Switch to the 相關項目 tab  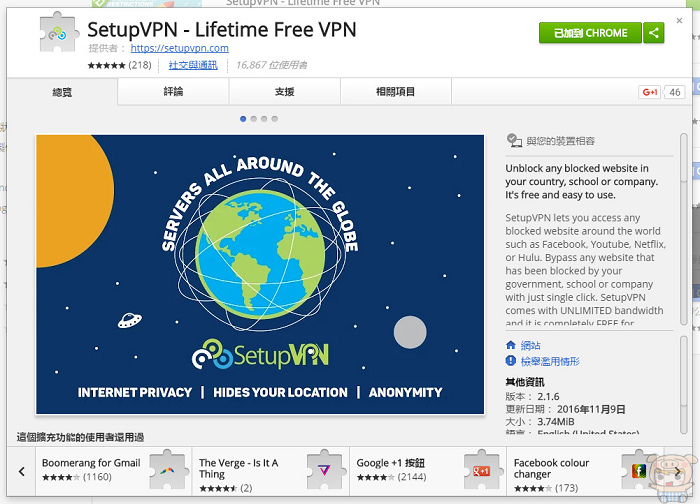pos(396,92)
